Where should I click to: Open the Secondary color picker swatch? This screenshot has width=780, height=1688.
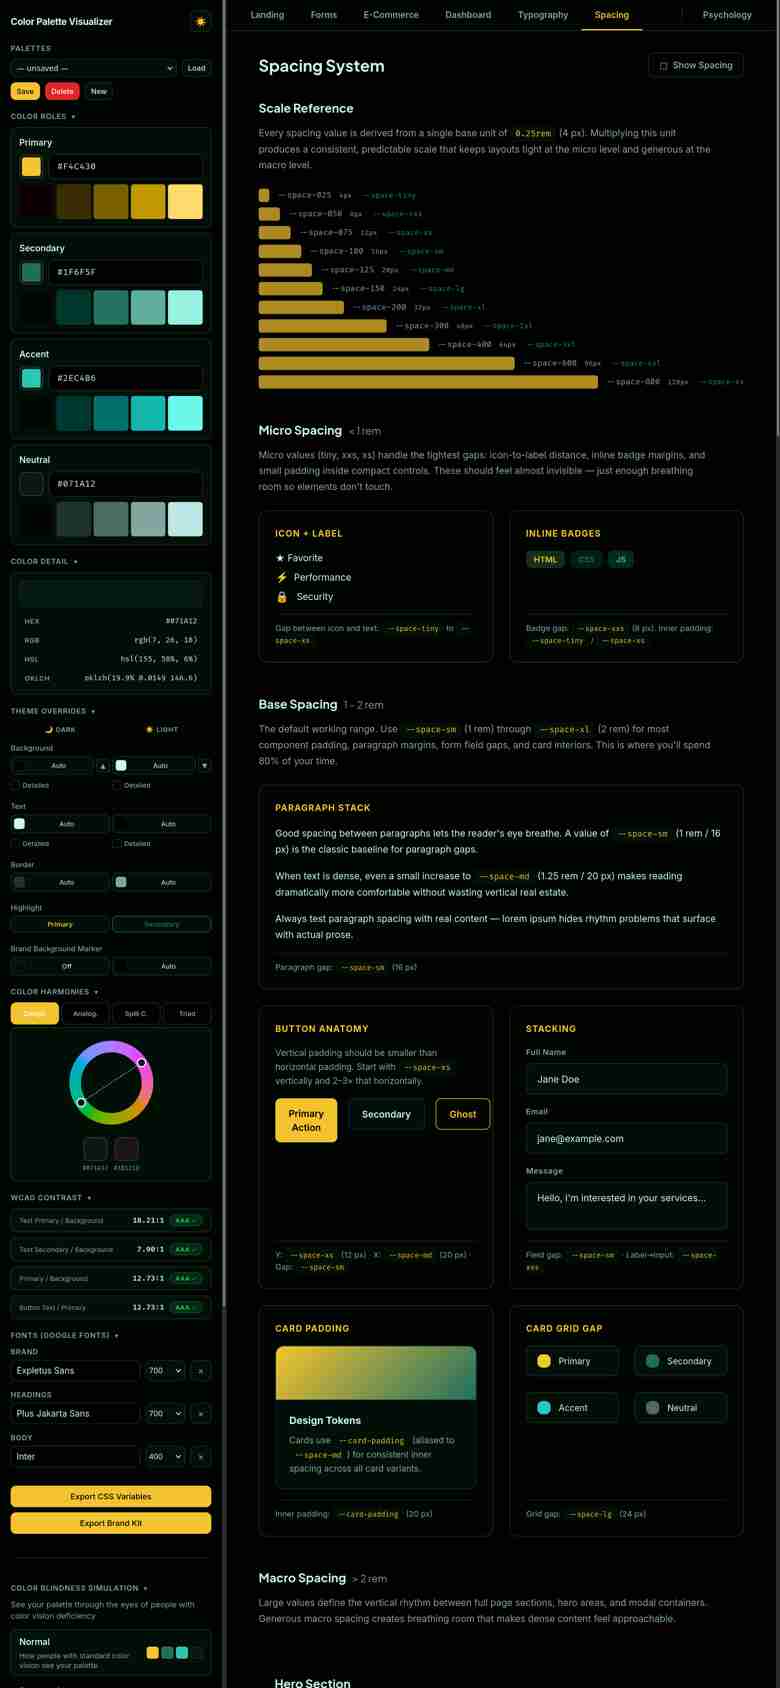click(31, 272)
